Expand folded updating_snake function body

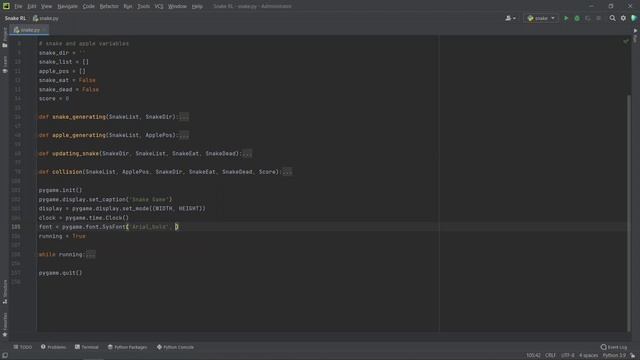pyautogui.click(x=247, y=153)
